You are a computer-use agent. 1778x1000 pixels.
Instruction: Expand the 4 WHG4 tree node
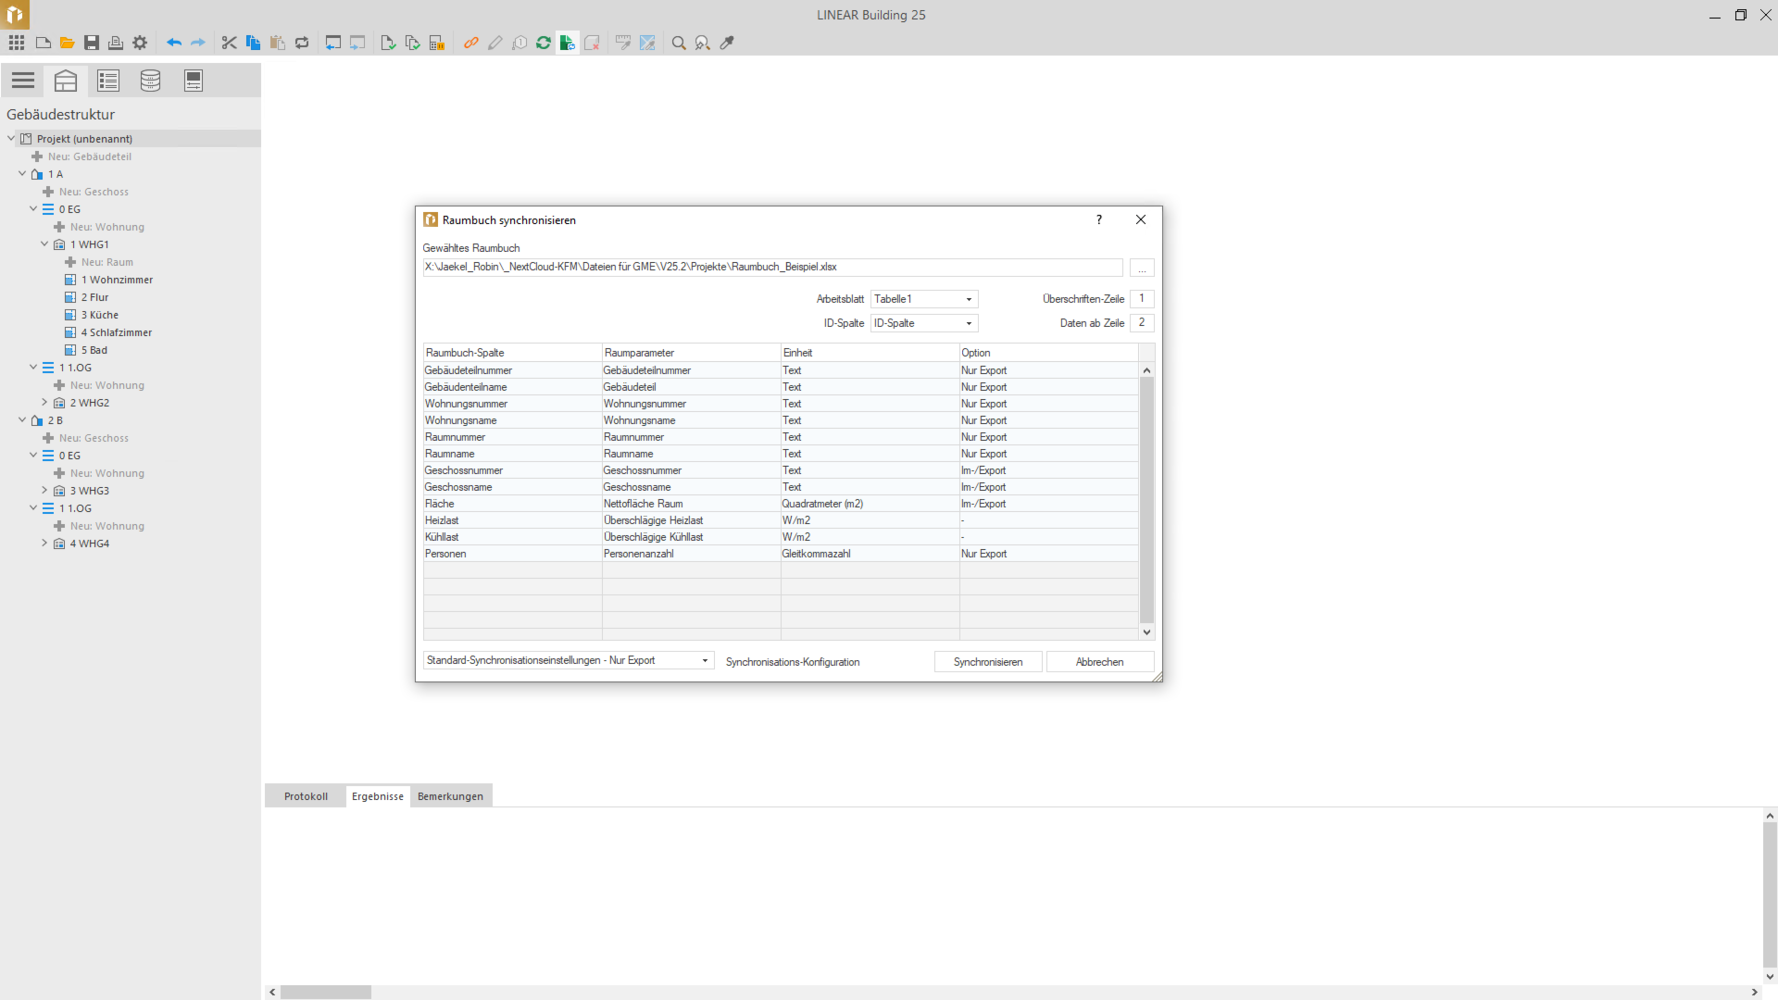pos(45,544)
